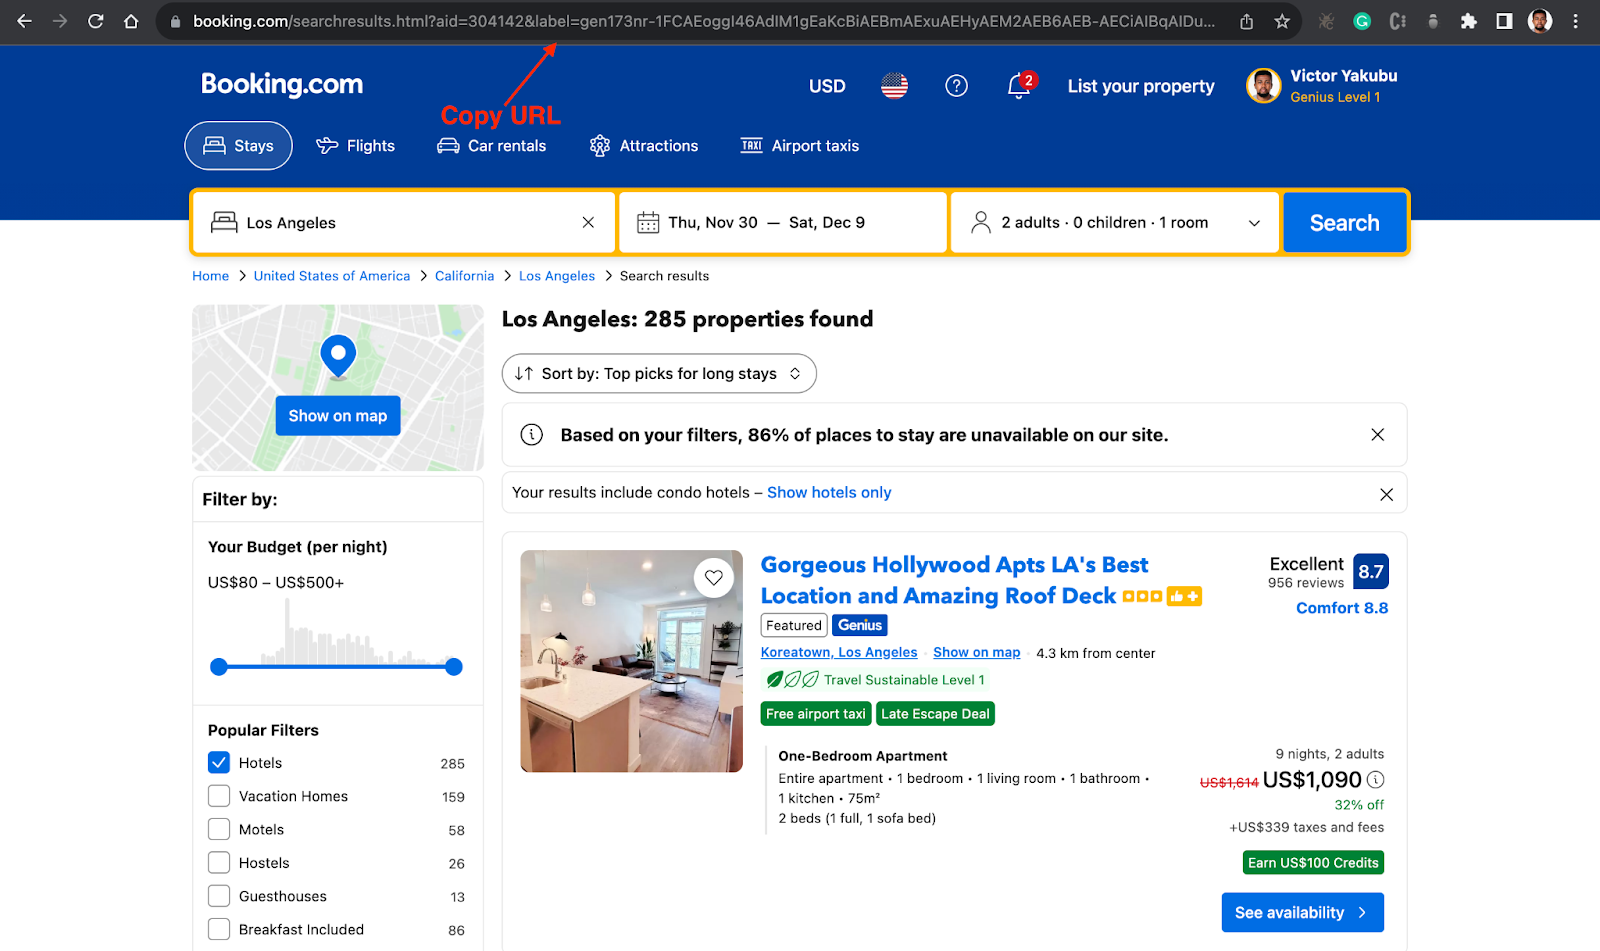Click the maximum budget slider handle
The image size is (1600, 951).
454,667
